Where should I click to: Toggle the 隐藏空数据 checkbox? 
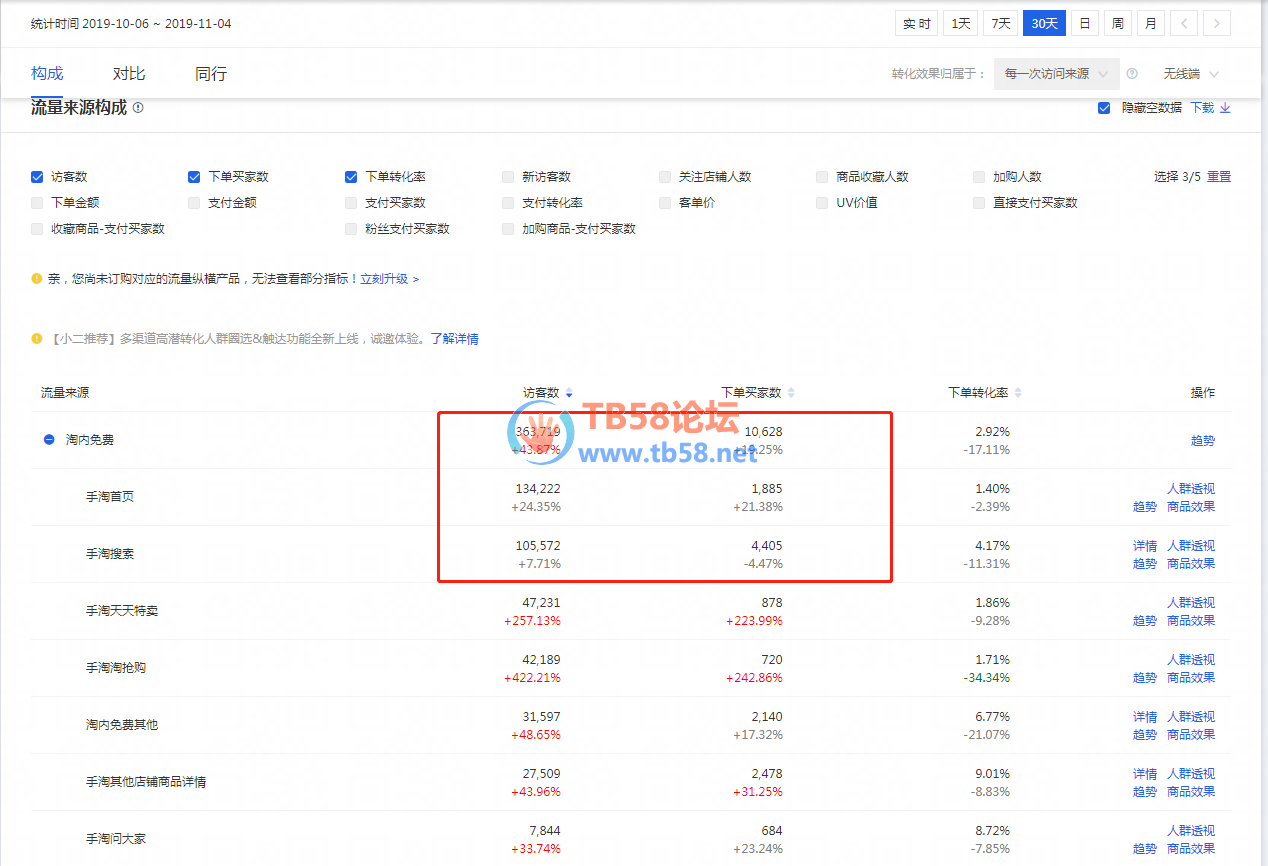tap(1104, 108)
